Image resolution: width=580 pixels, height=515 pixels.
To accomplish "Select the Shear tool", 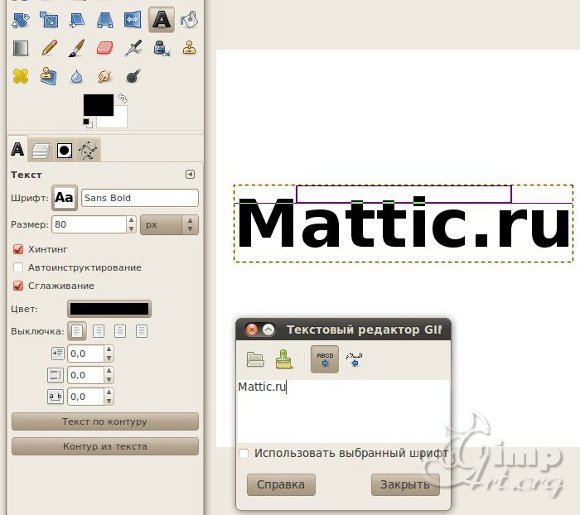I will (x=77, y=20).
